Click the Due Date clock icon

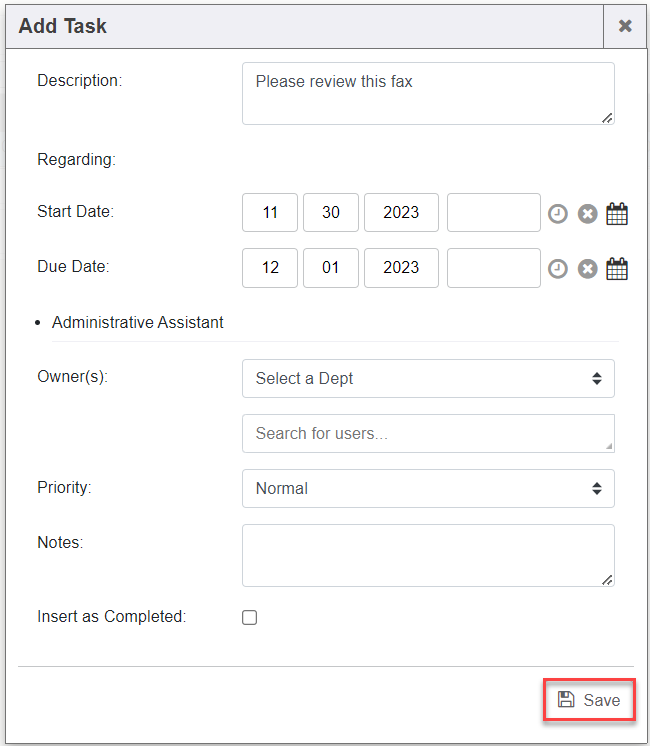[x=558, y=268]
